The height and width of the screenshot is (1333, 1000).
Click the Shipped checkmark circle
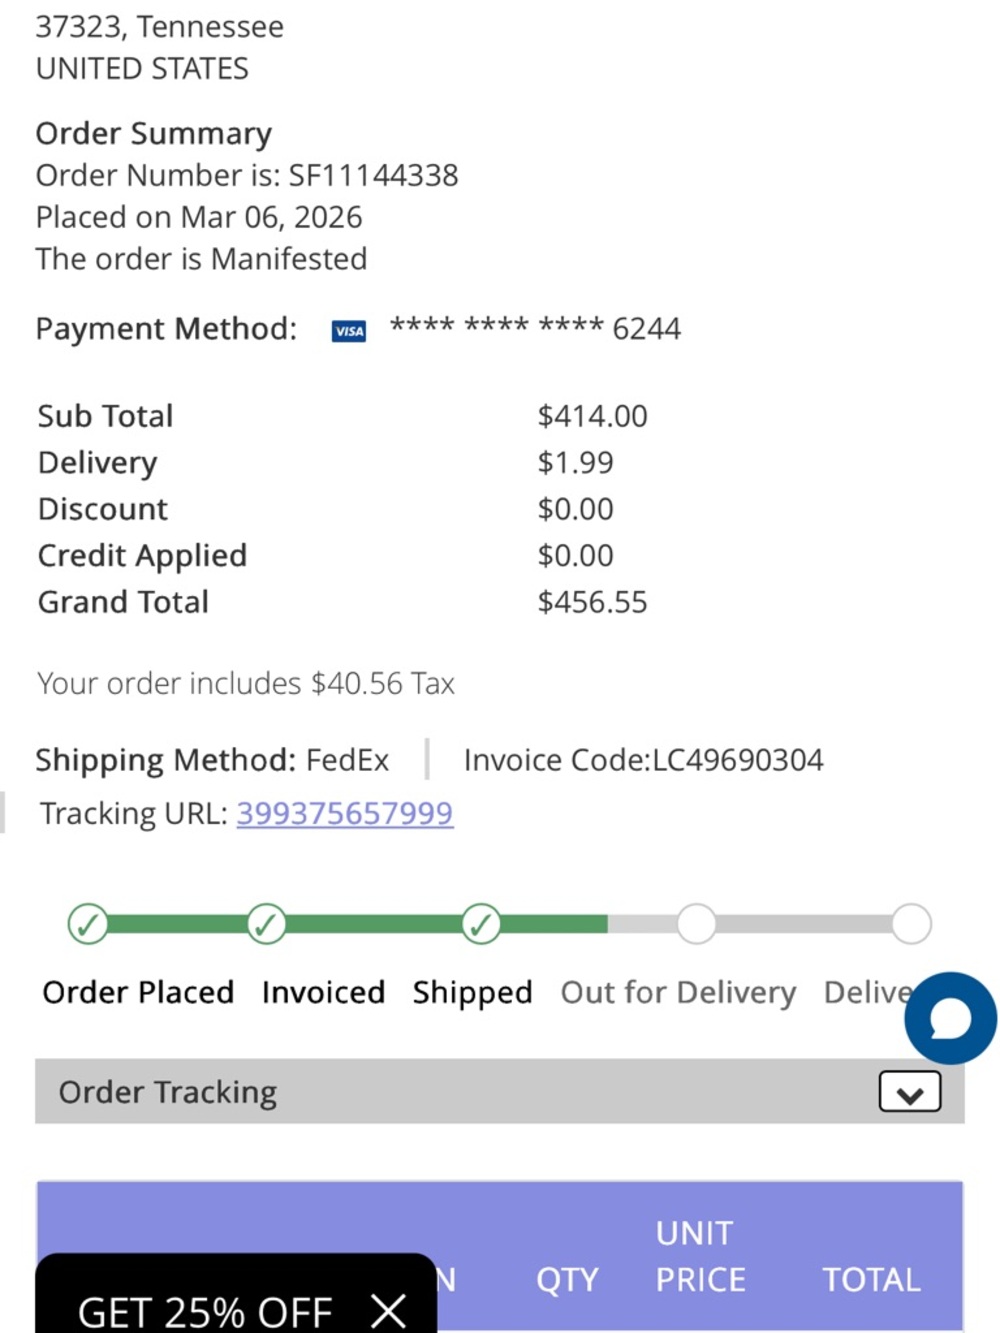coord(481,924)
